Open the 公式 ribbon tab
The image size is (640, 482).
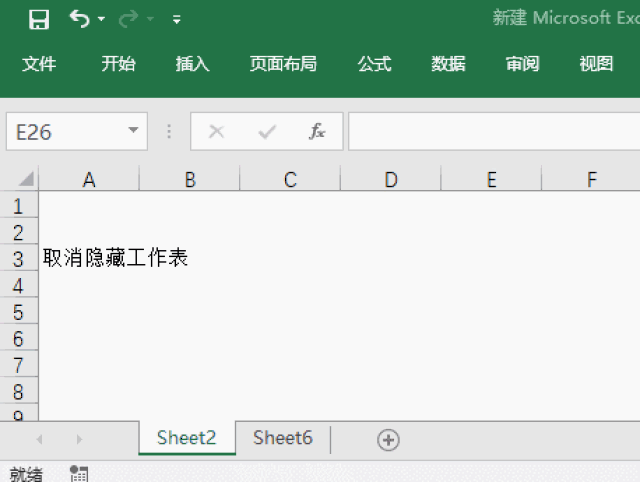pyautogui.click(x=374, y=64)
